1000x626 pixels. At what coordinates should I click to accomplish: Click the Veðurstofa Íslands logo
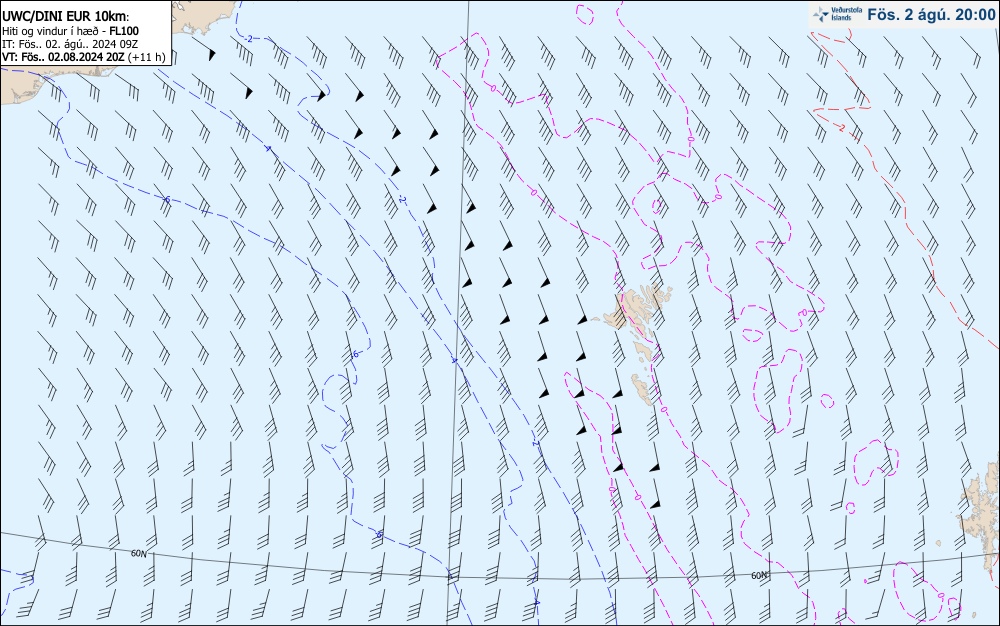coord(836,14)
